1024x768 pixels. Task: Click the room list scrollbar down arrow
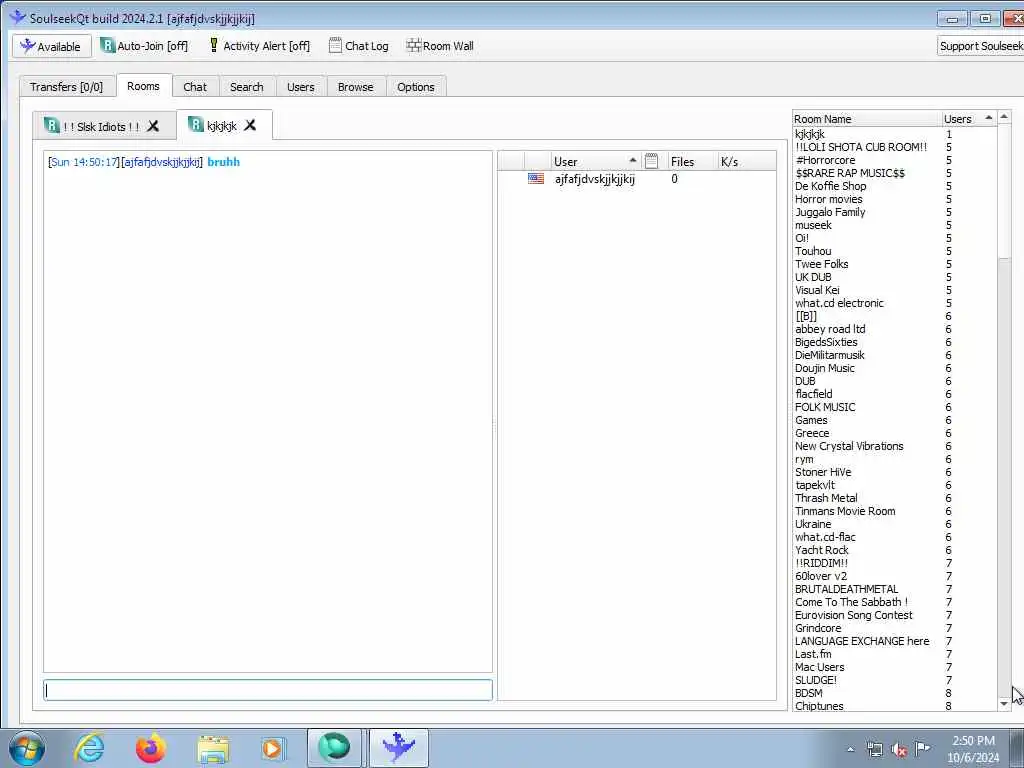[x=1004, y=703]
